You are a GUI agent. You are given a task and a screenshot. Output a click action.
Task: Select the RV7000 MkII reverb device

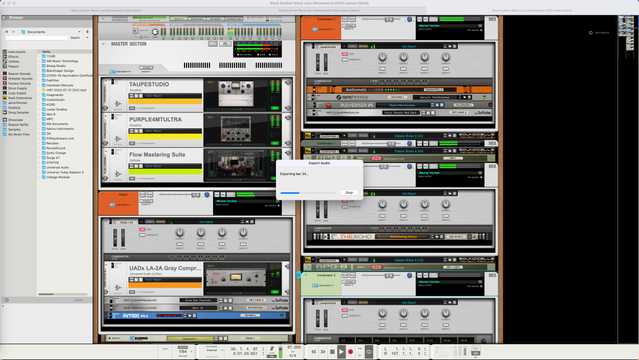point(196,316)
